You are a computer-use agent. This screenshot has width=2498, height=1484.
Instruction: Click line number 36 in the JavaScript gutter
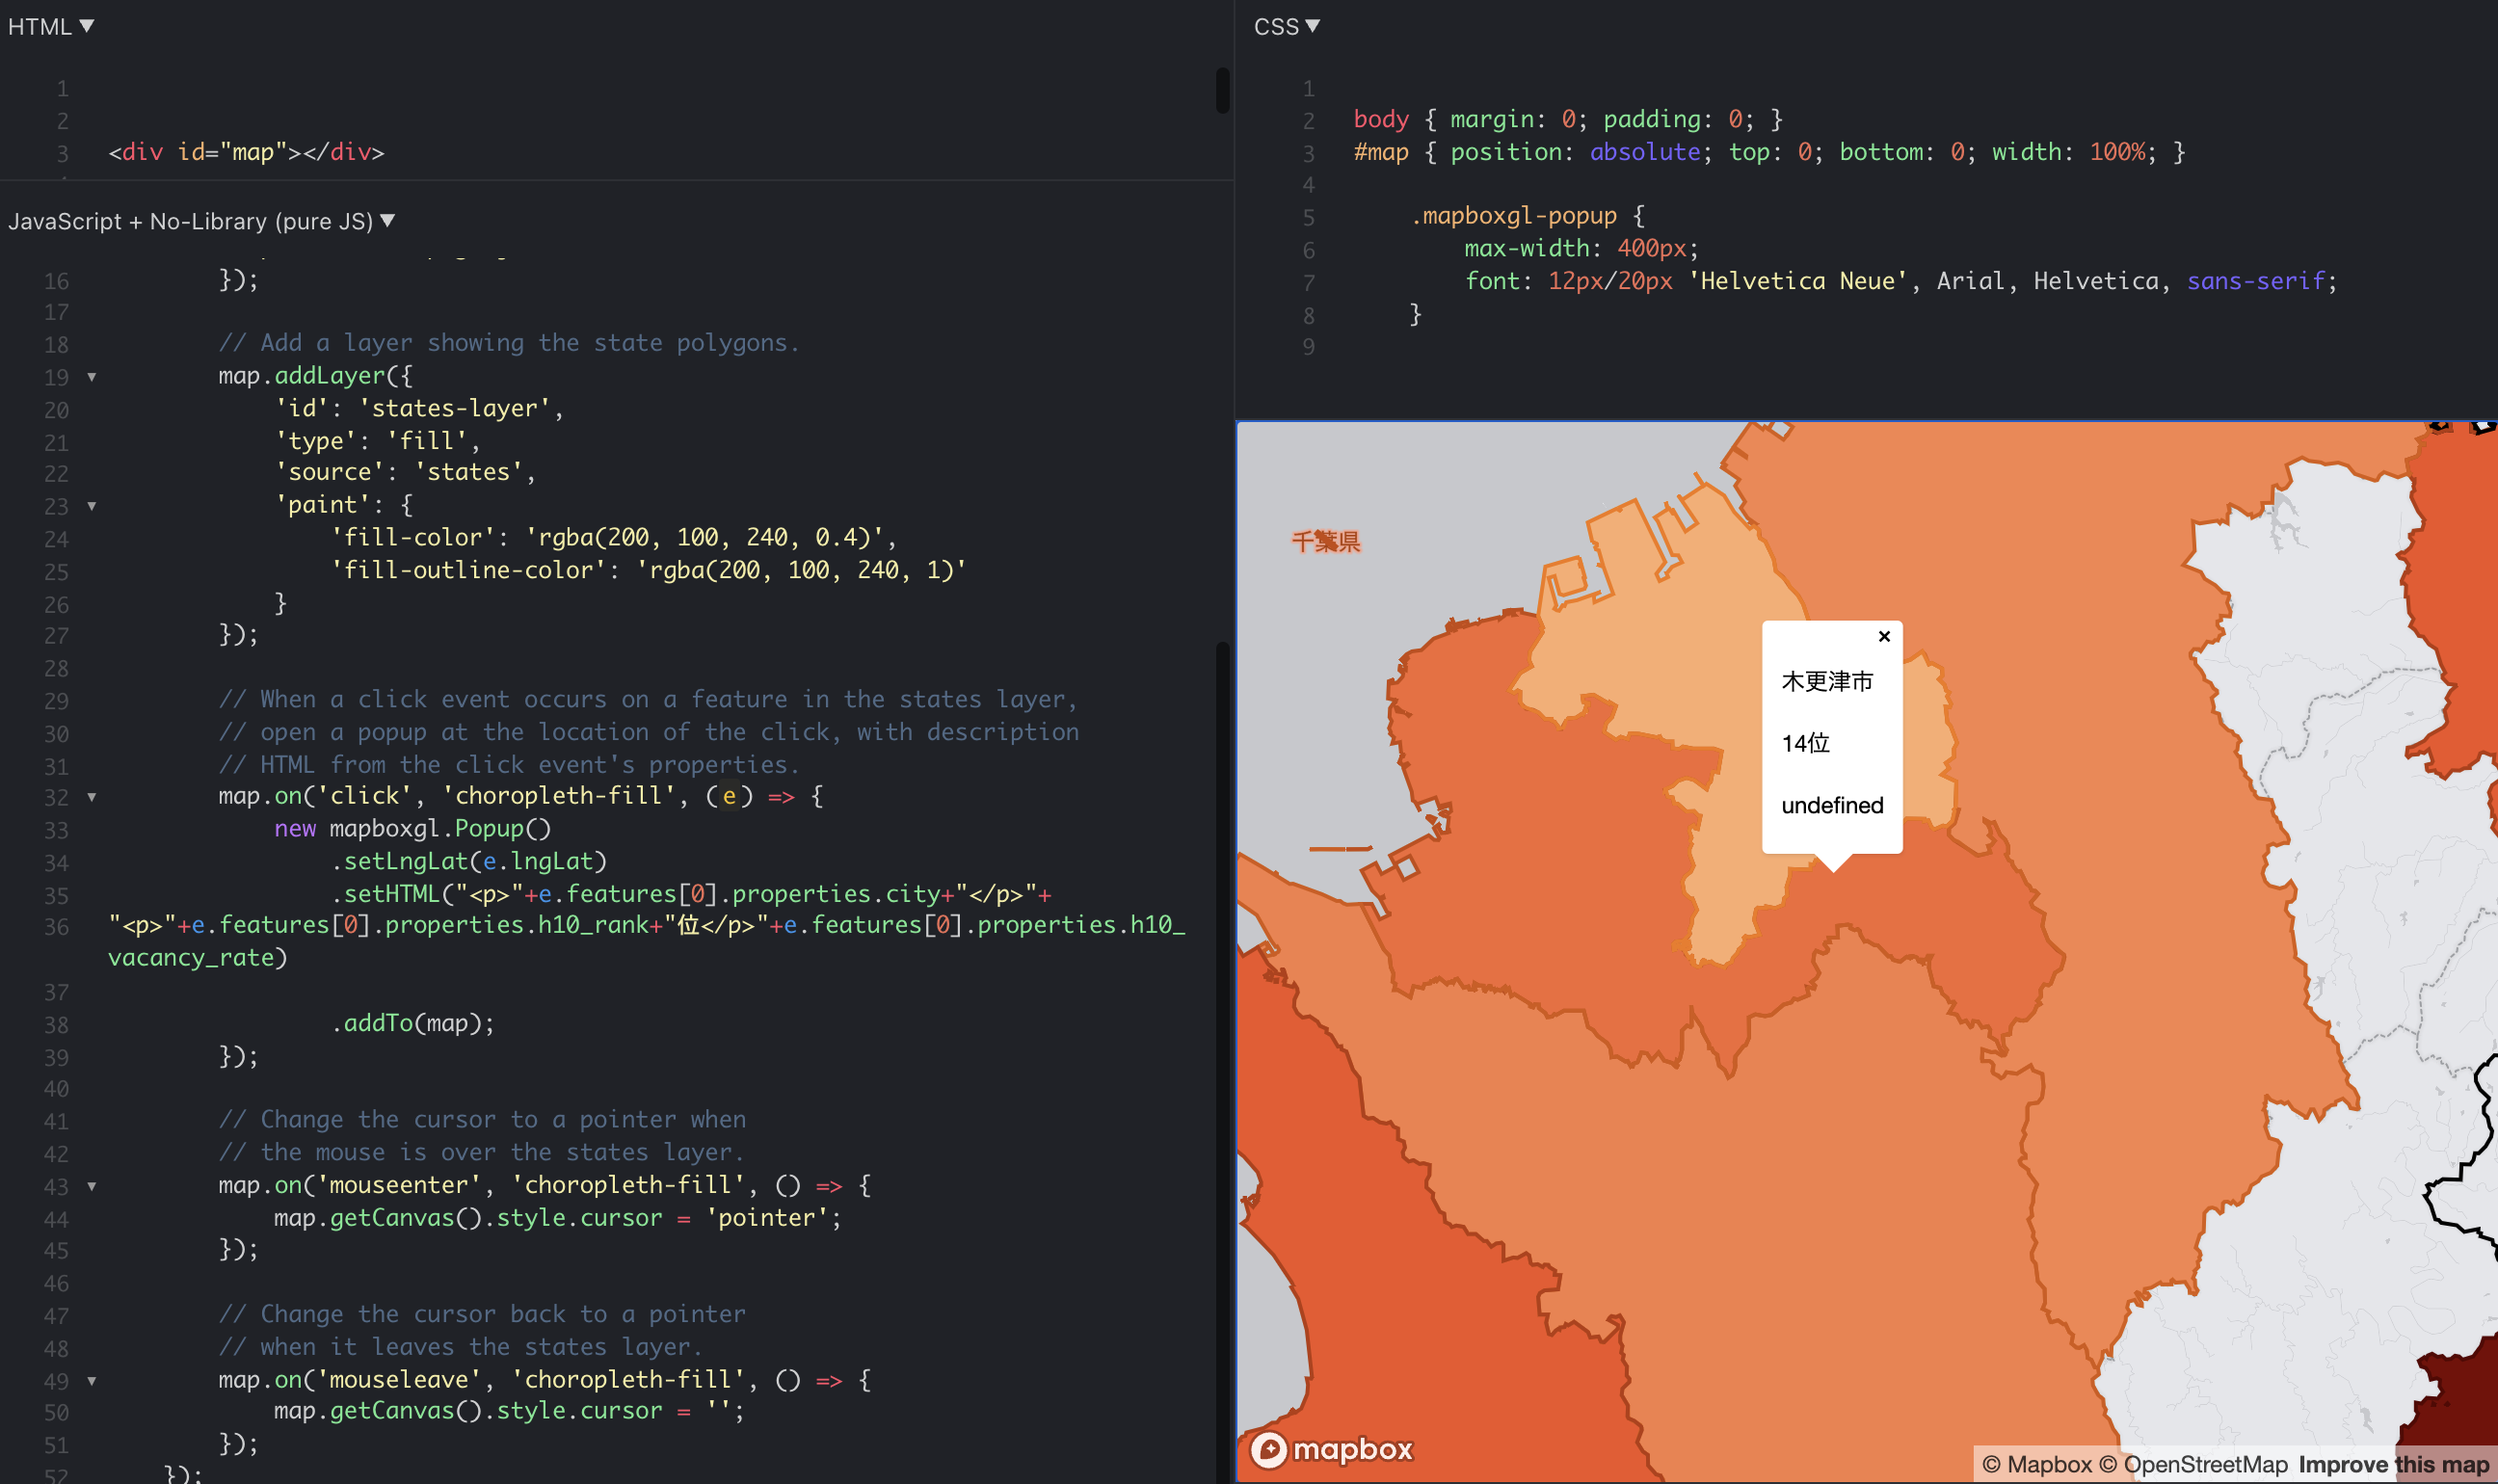click(x=56, y=927)
